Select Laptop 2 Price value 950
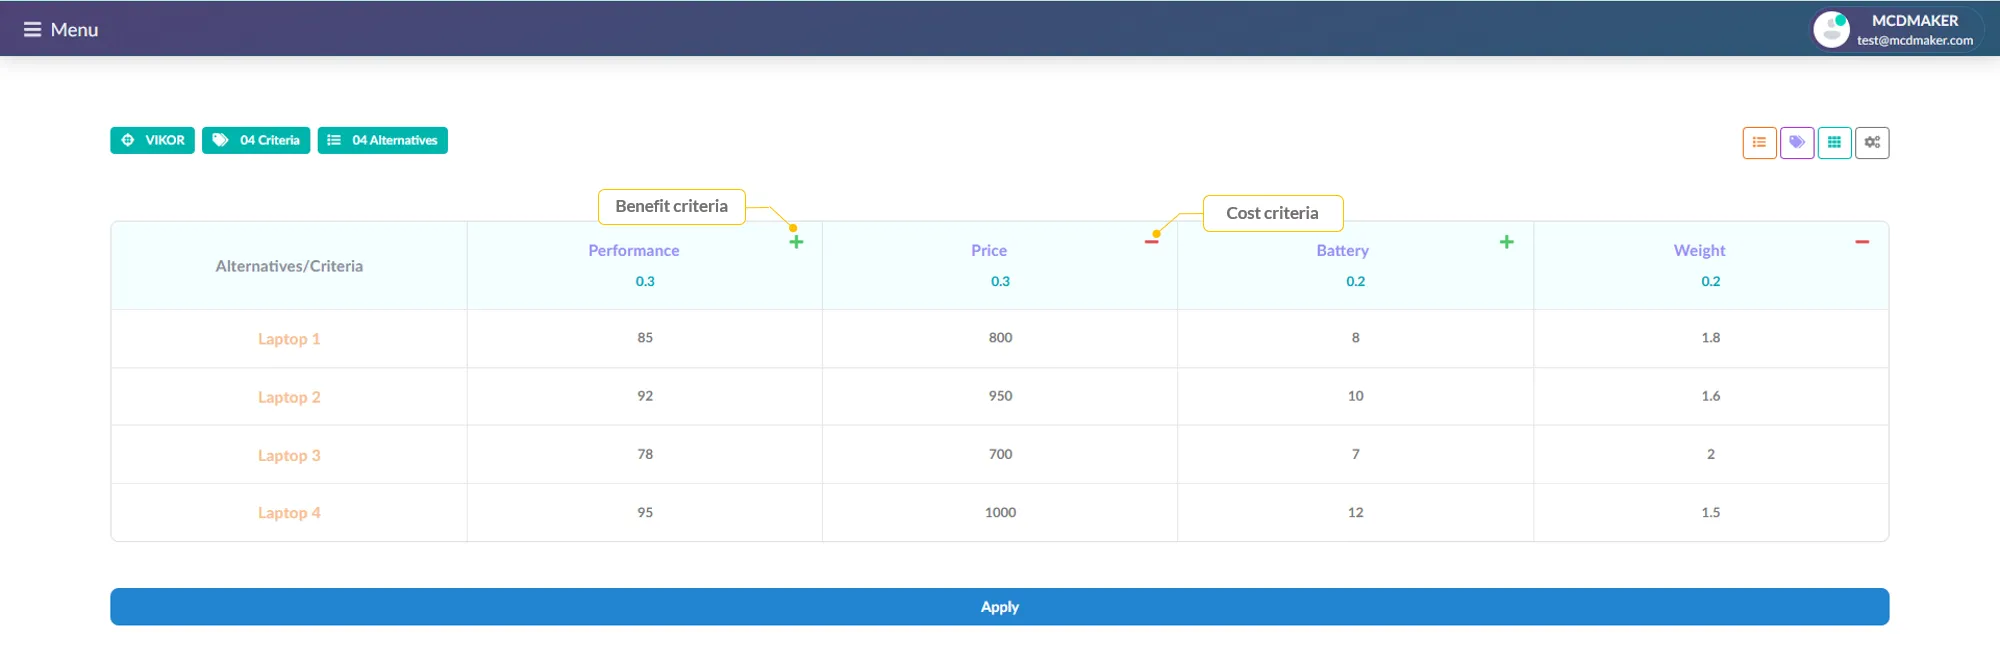This screenshot has width=2000, height=651. 1000,396
